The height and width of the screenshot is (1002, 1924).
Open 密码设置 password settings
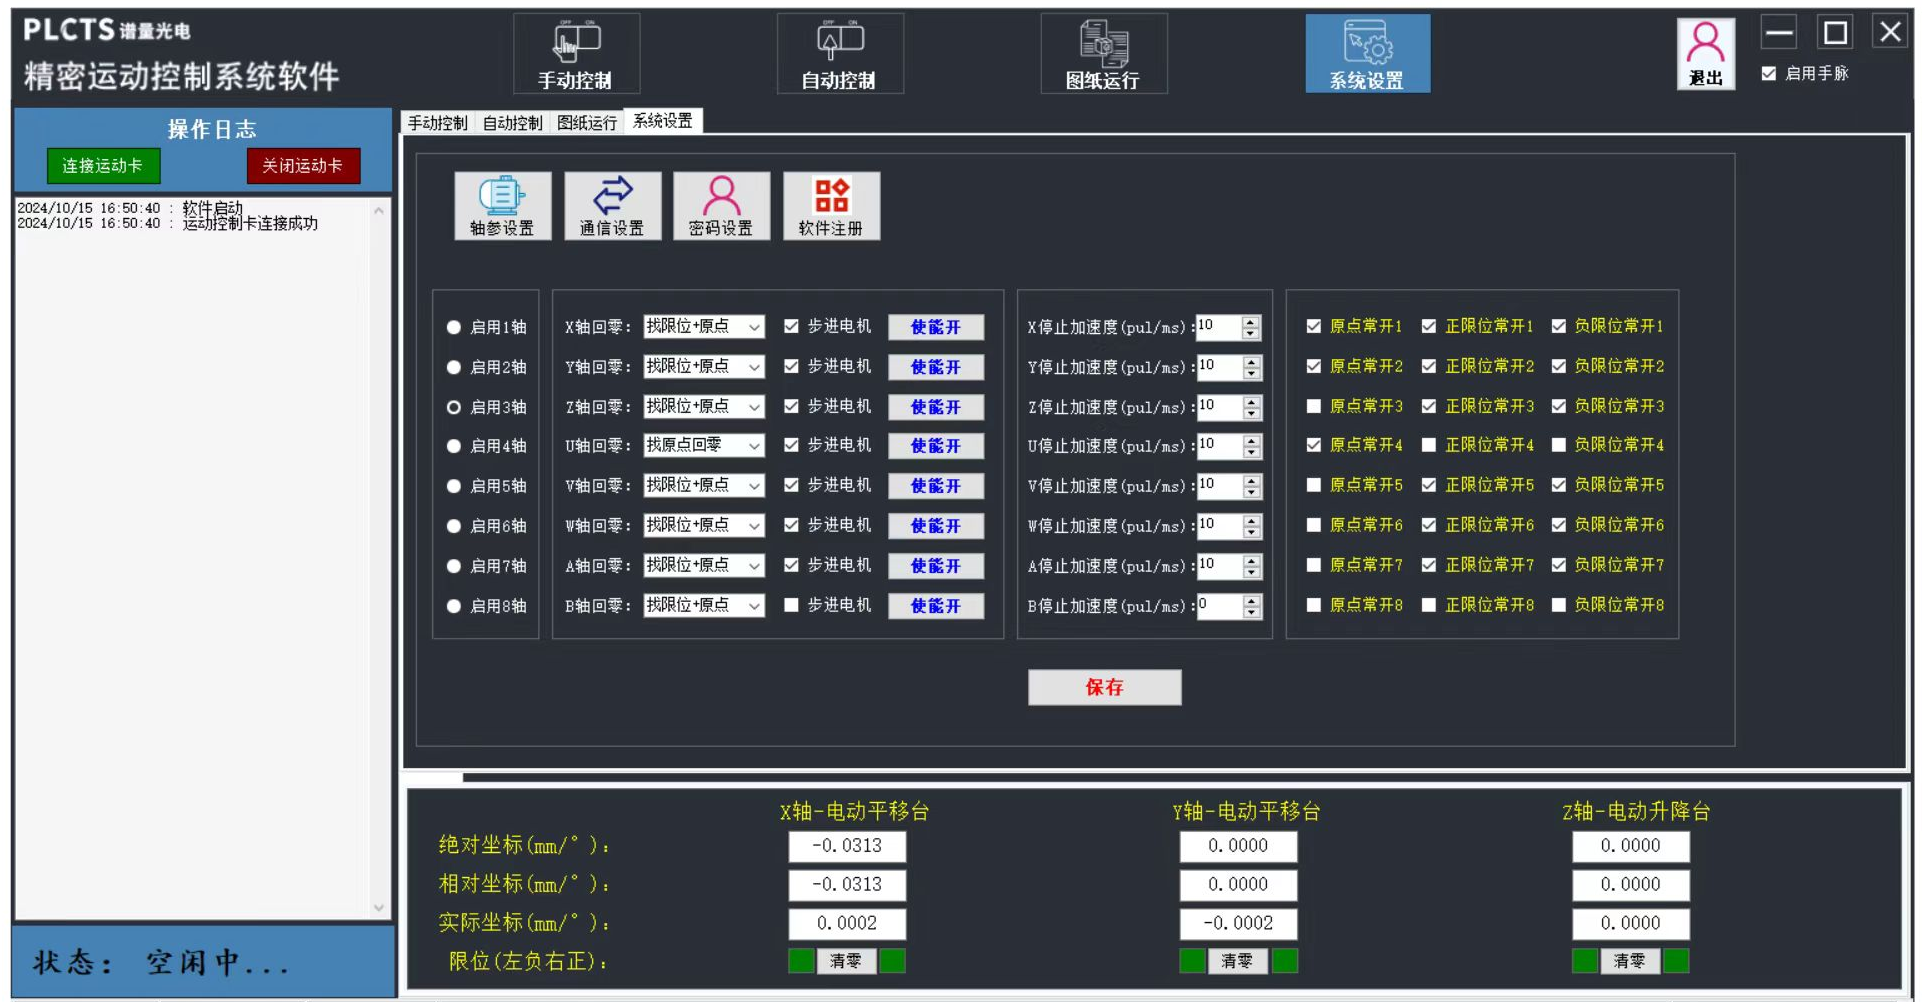721,206
